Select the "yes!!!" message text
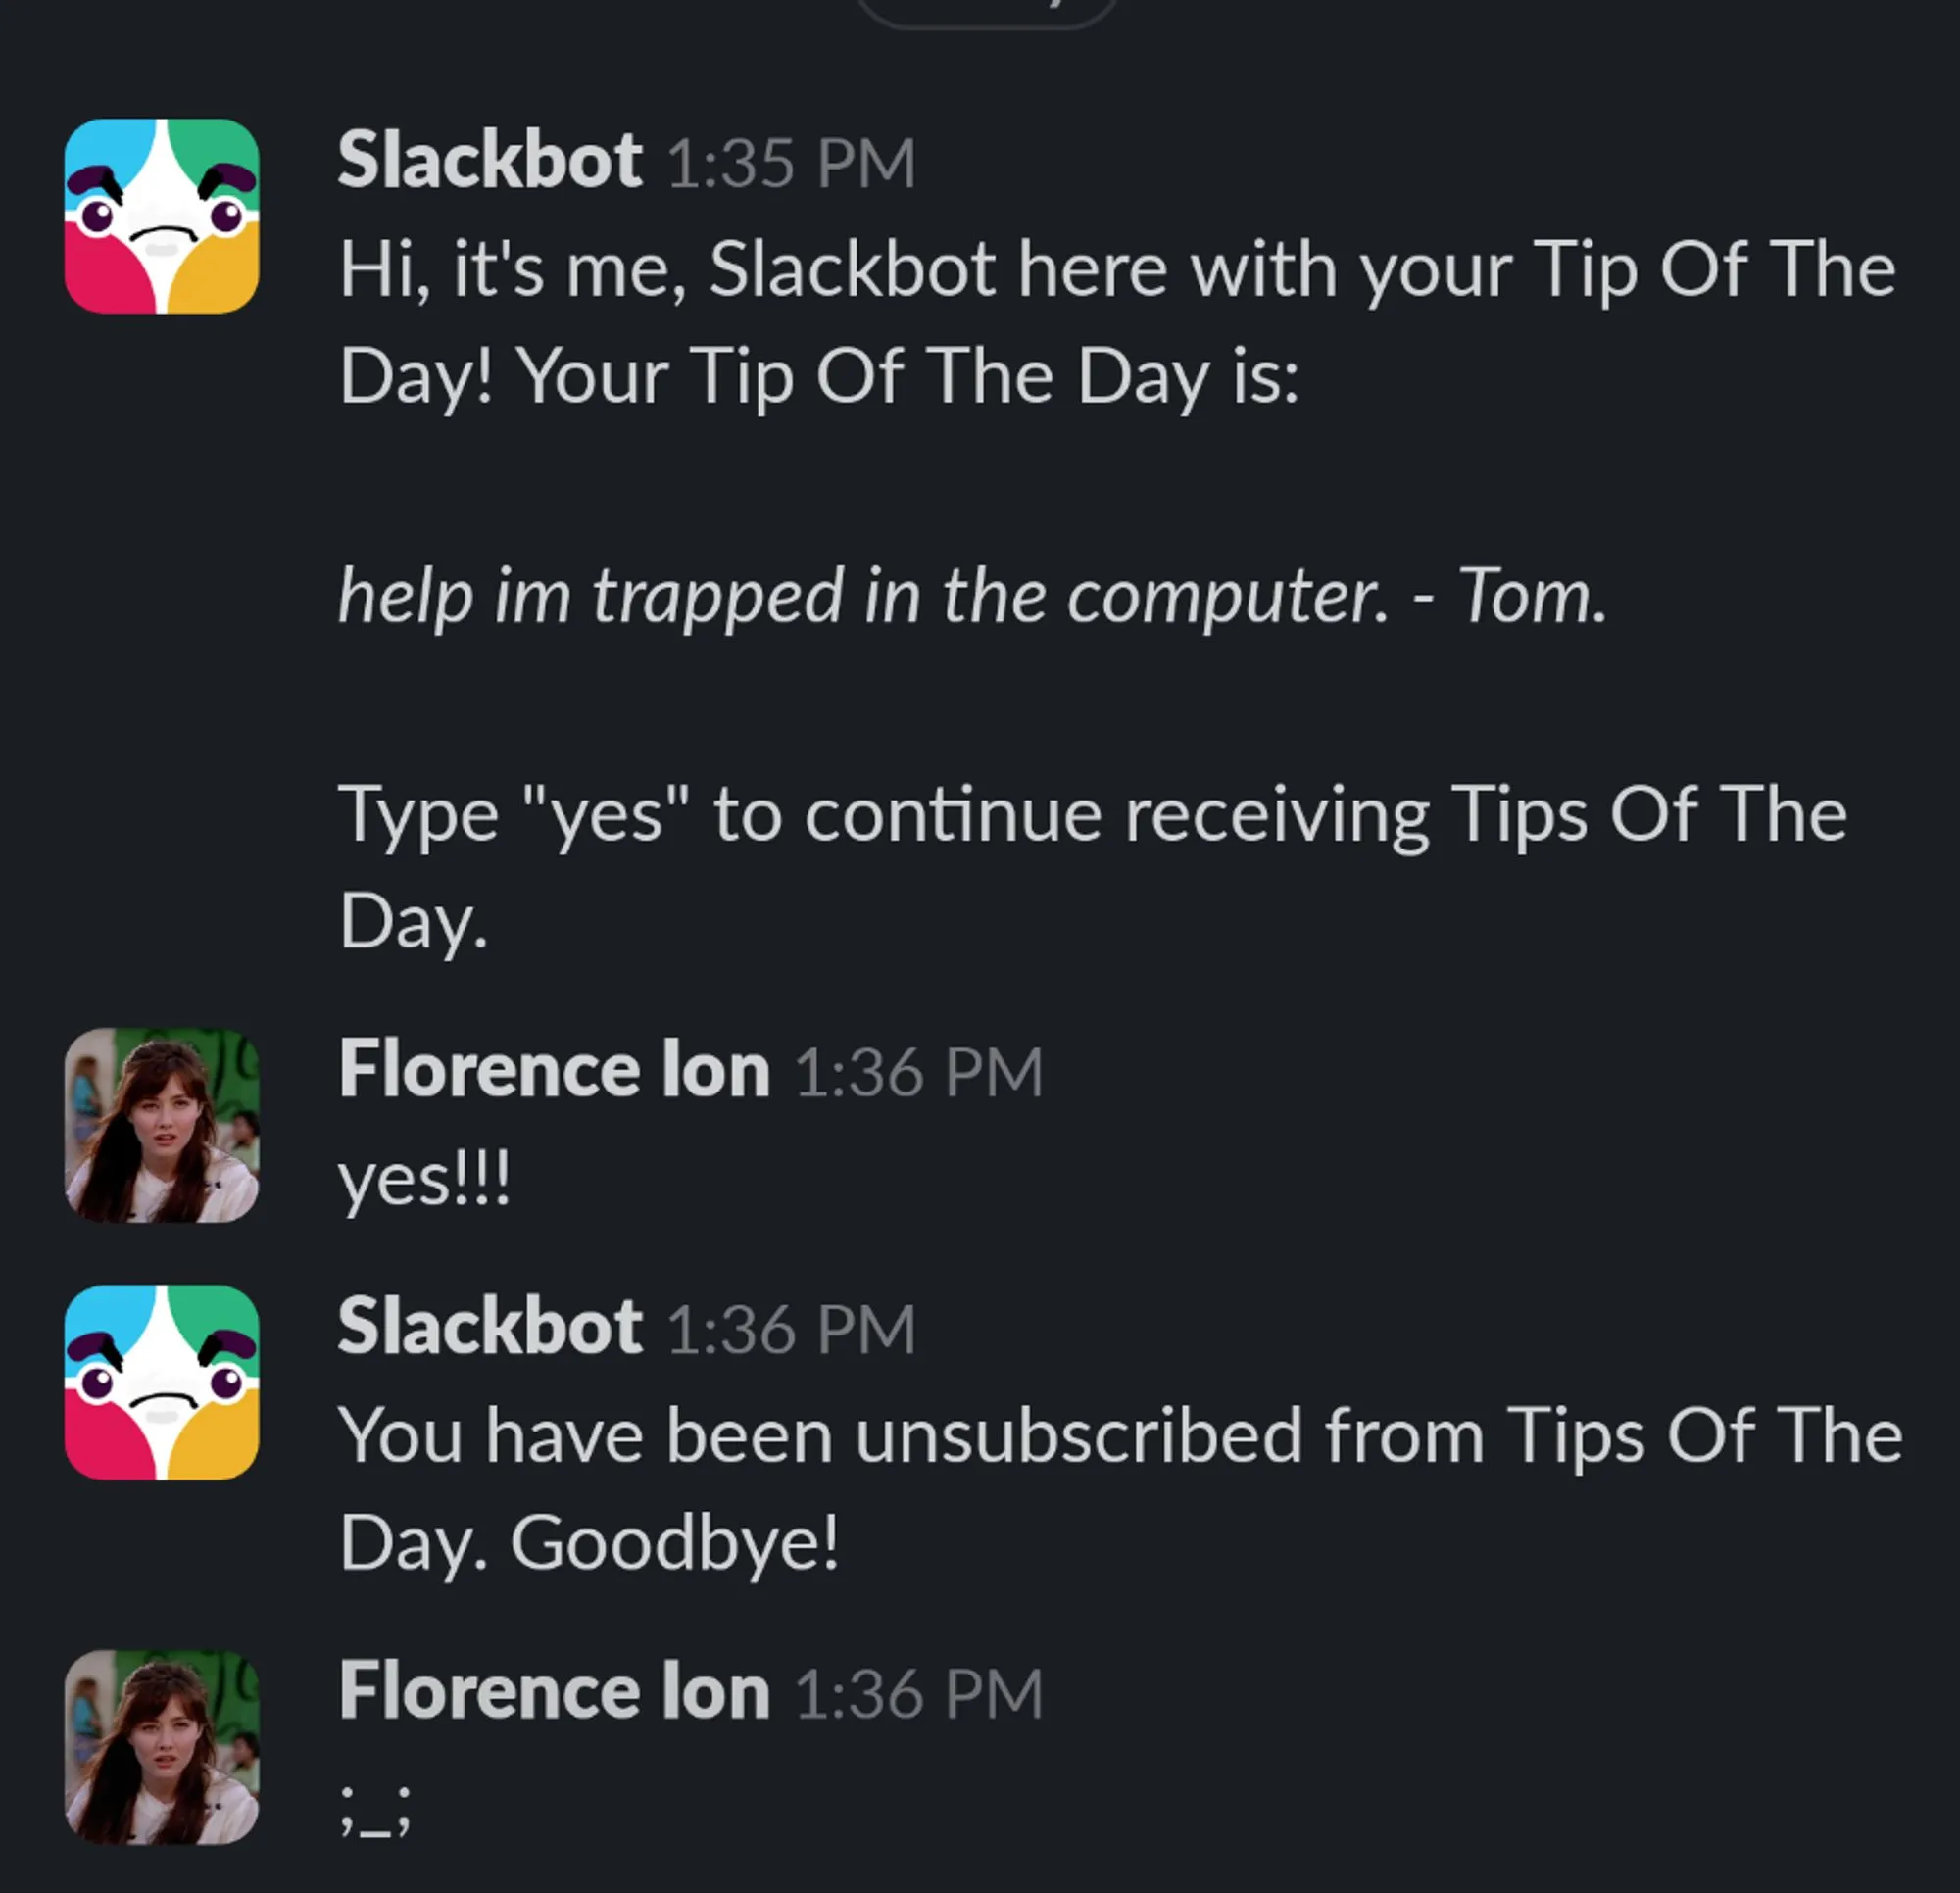Image resolution: width=1960 pixels, height=1893 pixels. click(x=425, y=1185)
